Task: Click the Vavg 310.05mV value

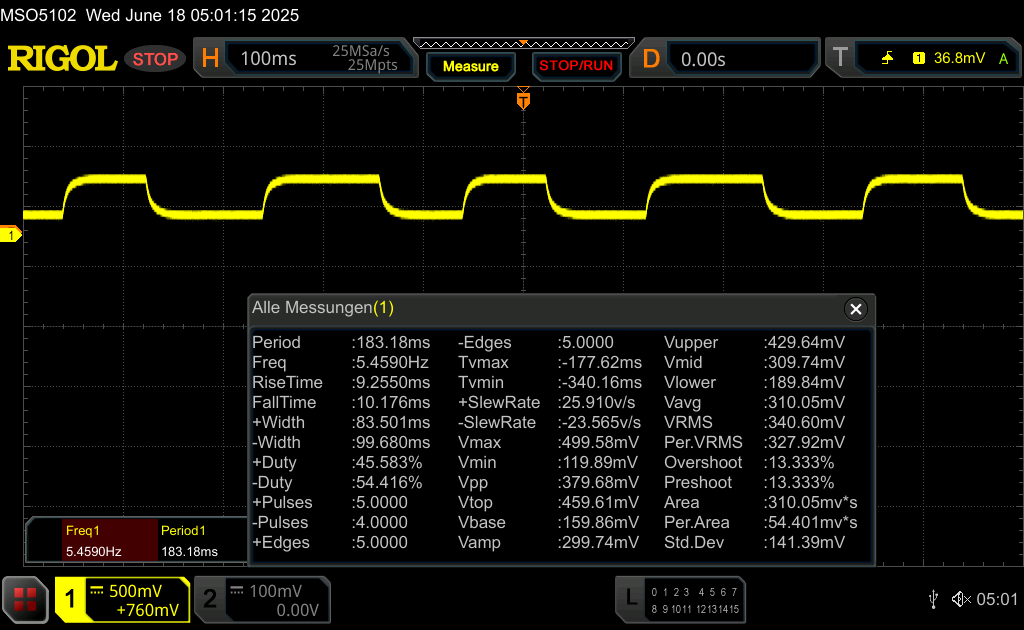Action: click(x=805, y=403)
